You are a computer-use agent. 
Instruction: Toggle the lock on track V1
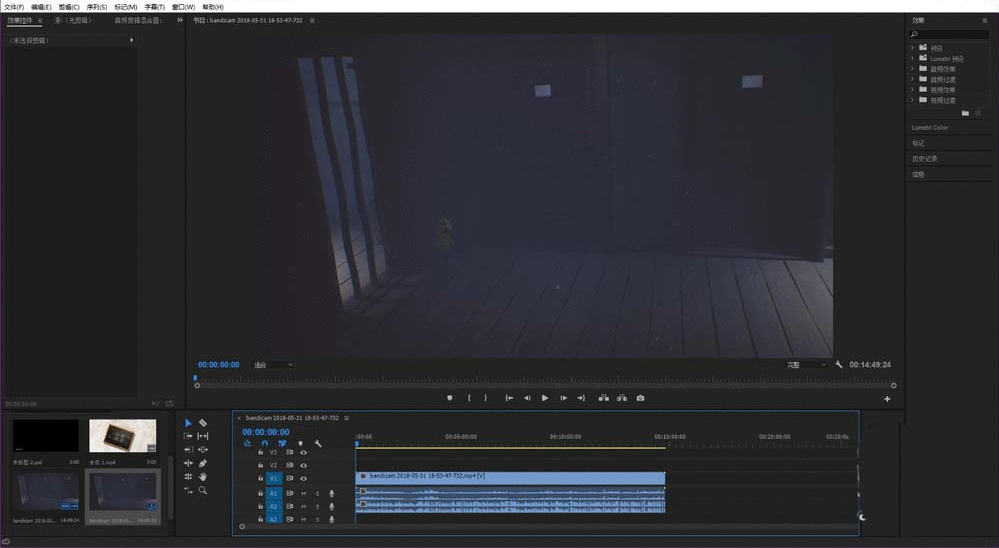coord(260,479)
